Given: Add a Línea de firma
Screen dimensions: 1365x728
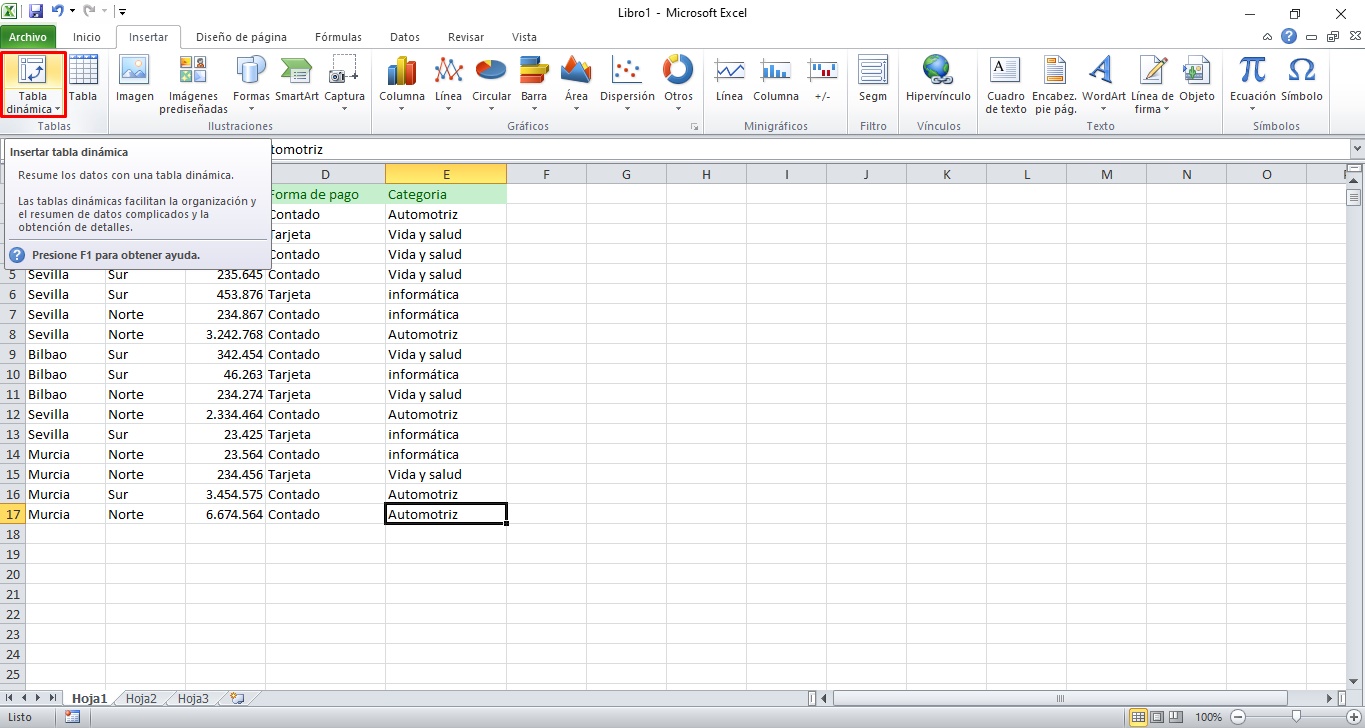Looking at the screenshot, I should coord(1153,85).
